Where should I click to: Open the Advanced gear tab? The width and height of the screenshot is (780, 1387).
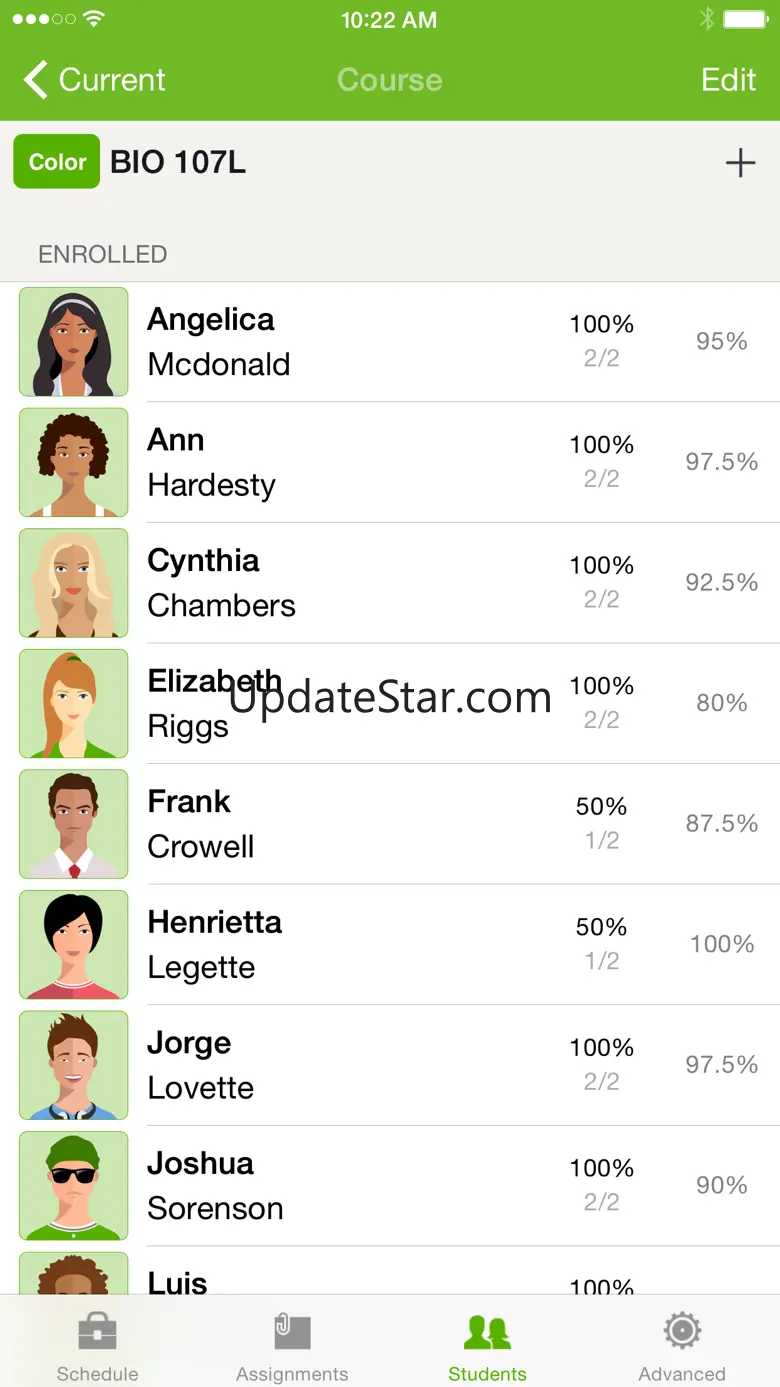682,1345
